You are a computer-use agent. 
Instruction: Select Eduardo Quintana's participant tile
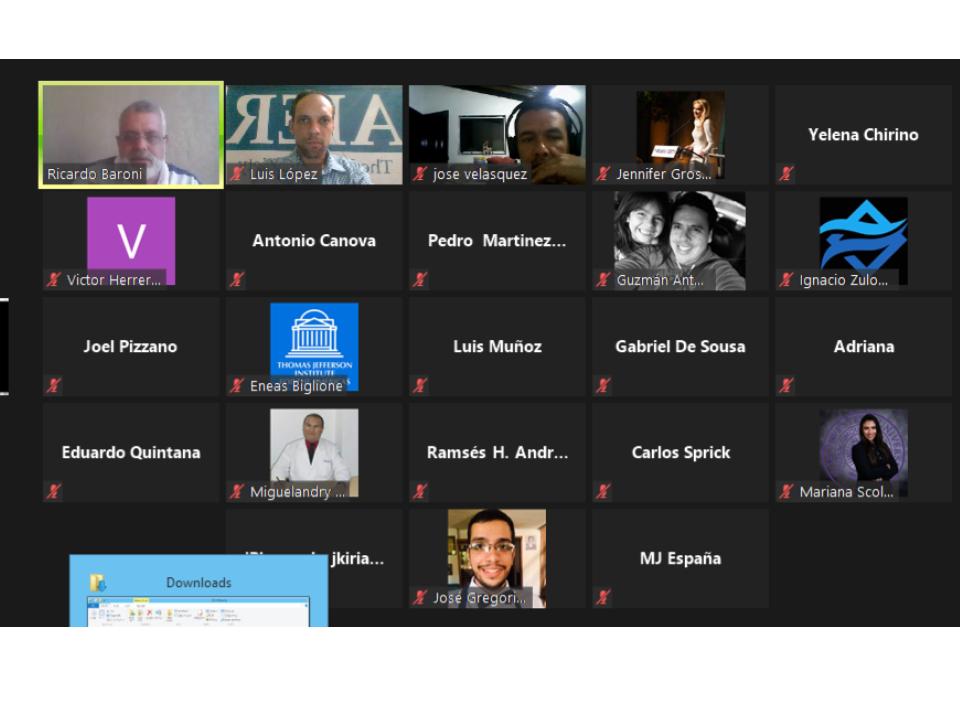pos(131,453)
